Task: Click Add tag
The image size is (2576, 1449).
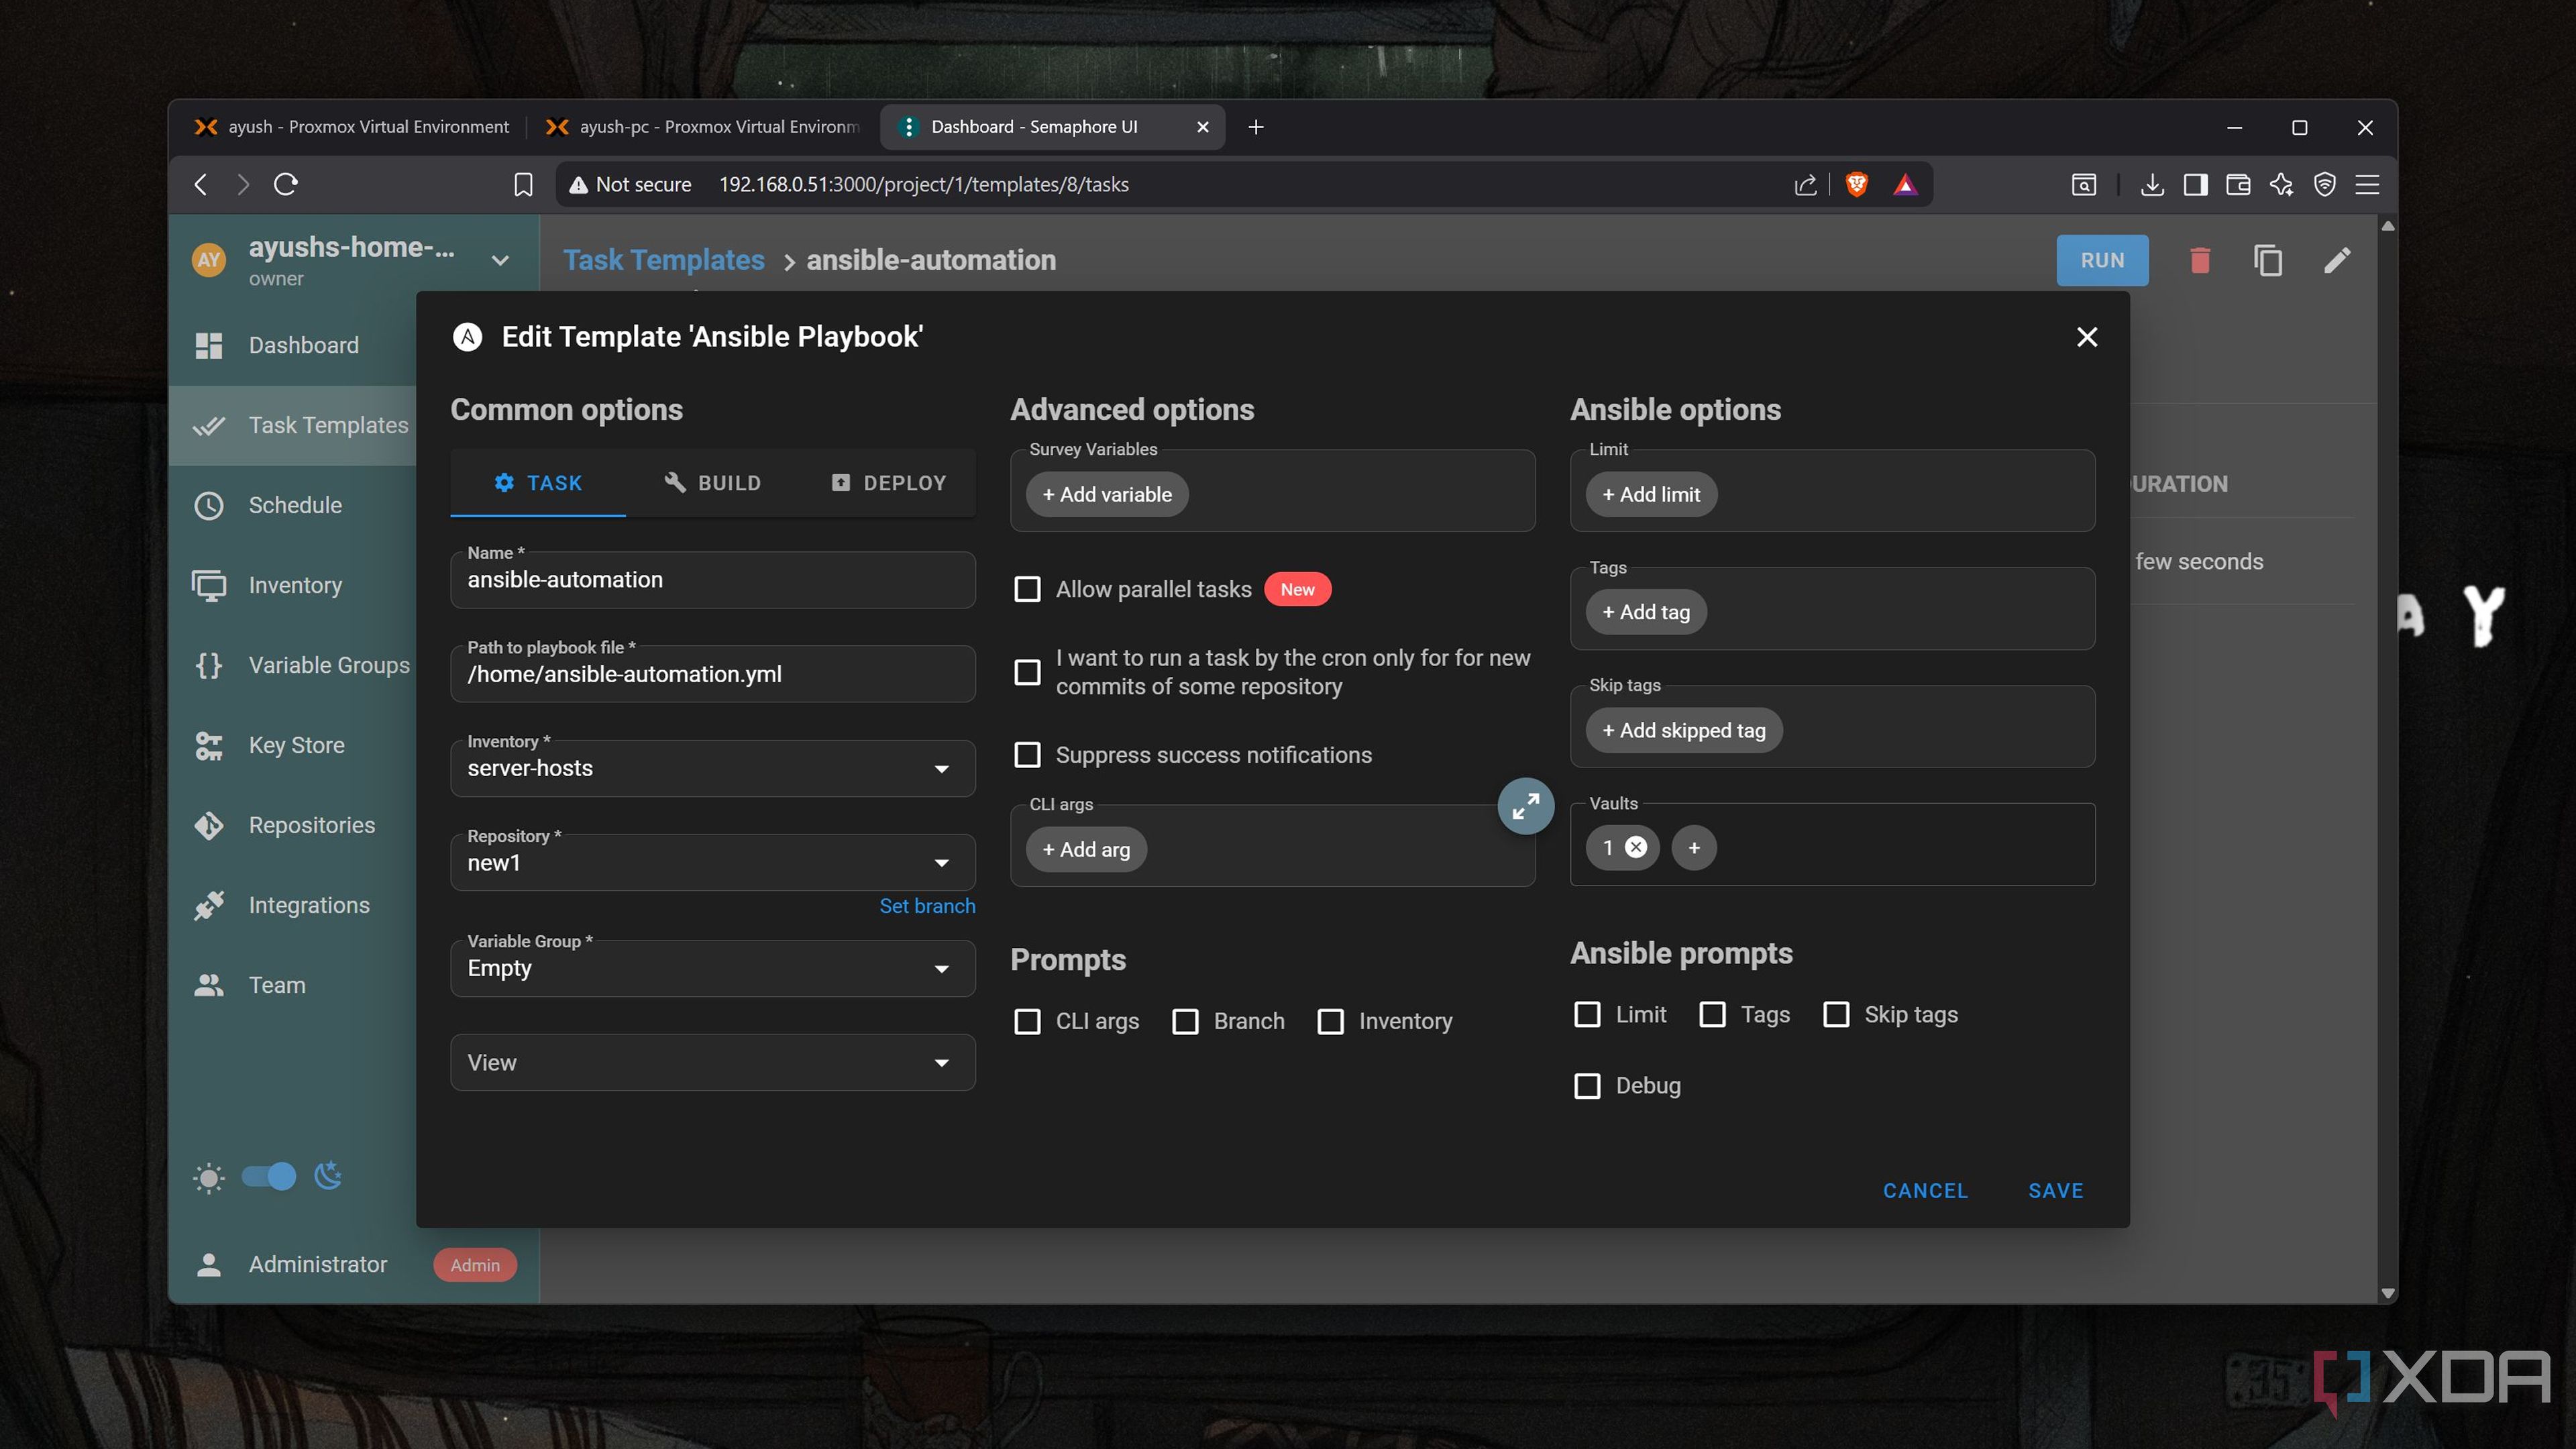Action: [x=1646, y=612]
